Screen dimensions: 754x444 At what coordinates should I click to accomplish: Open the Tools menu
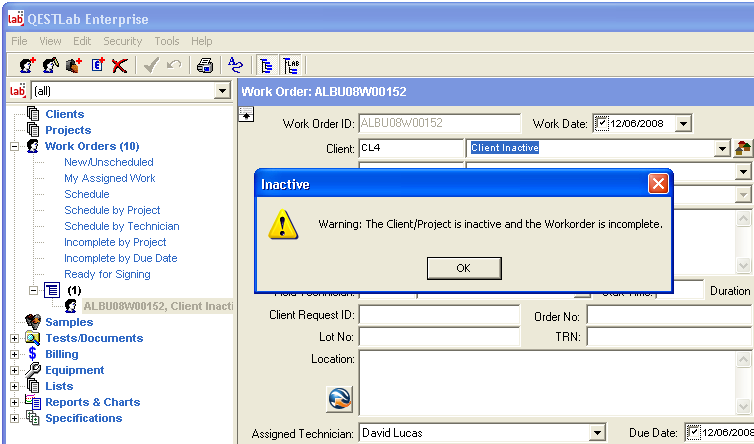pos(167,41)
